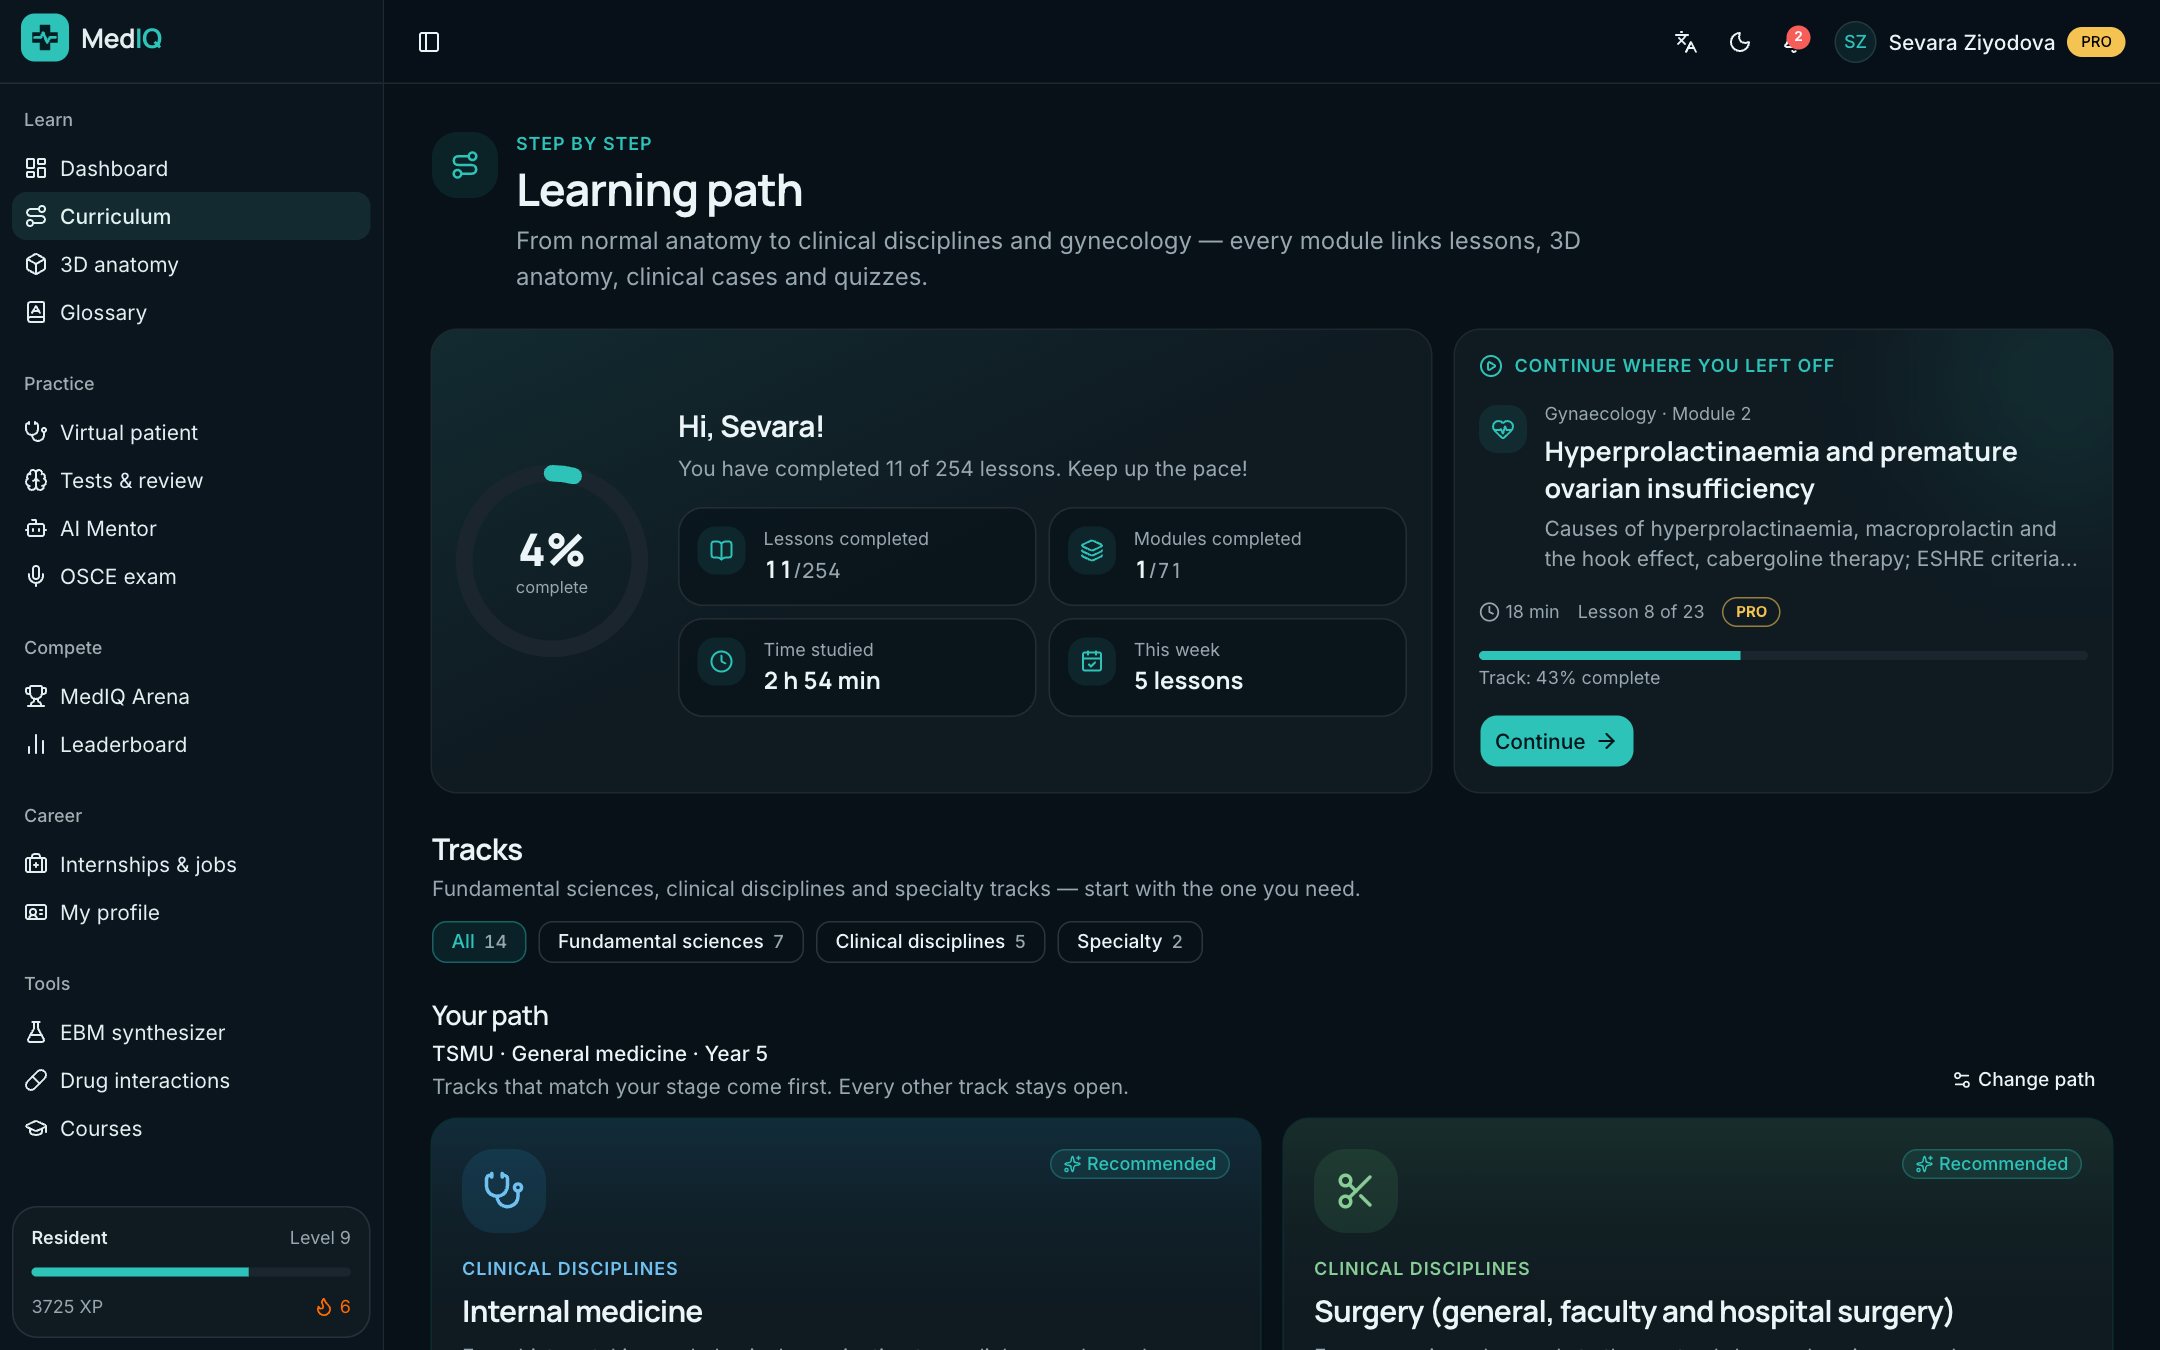Click the Internships & jobs briefcase icon

tap(36, 864)
